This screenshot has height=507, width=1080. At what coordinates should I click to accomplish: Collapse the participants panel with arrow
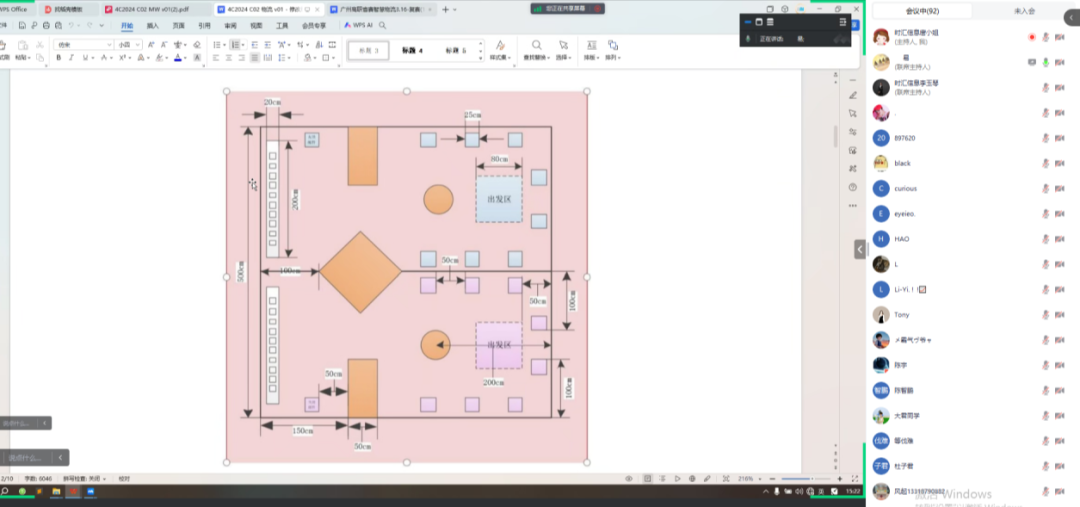coord(859,249)
